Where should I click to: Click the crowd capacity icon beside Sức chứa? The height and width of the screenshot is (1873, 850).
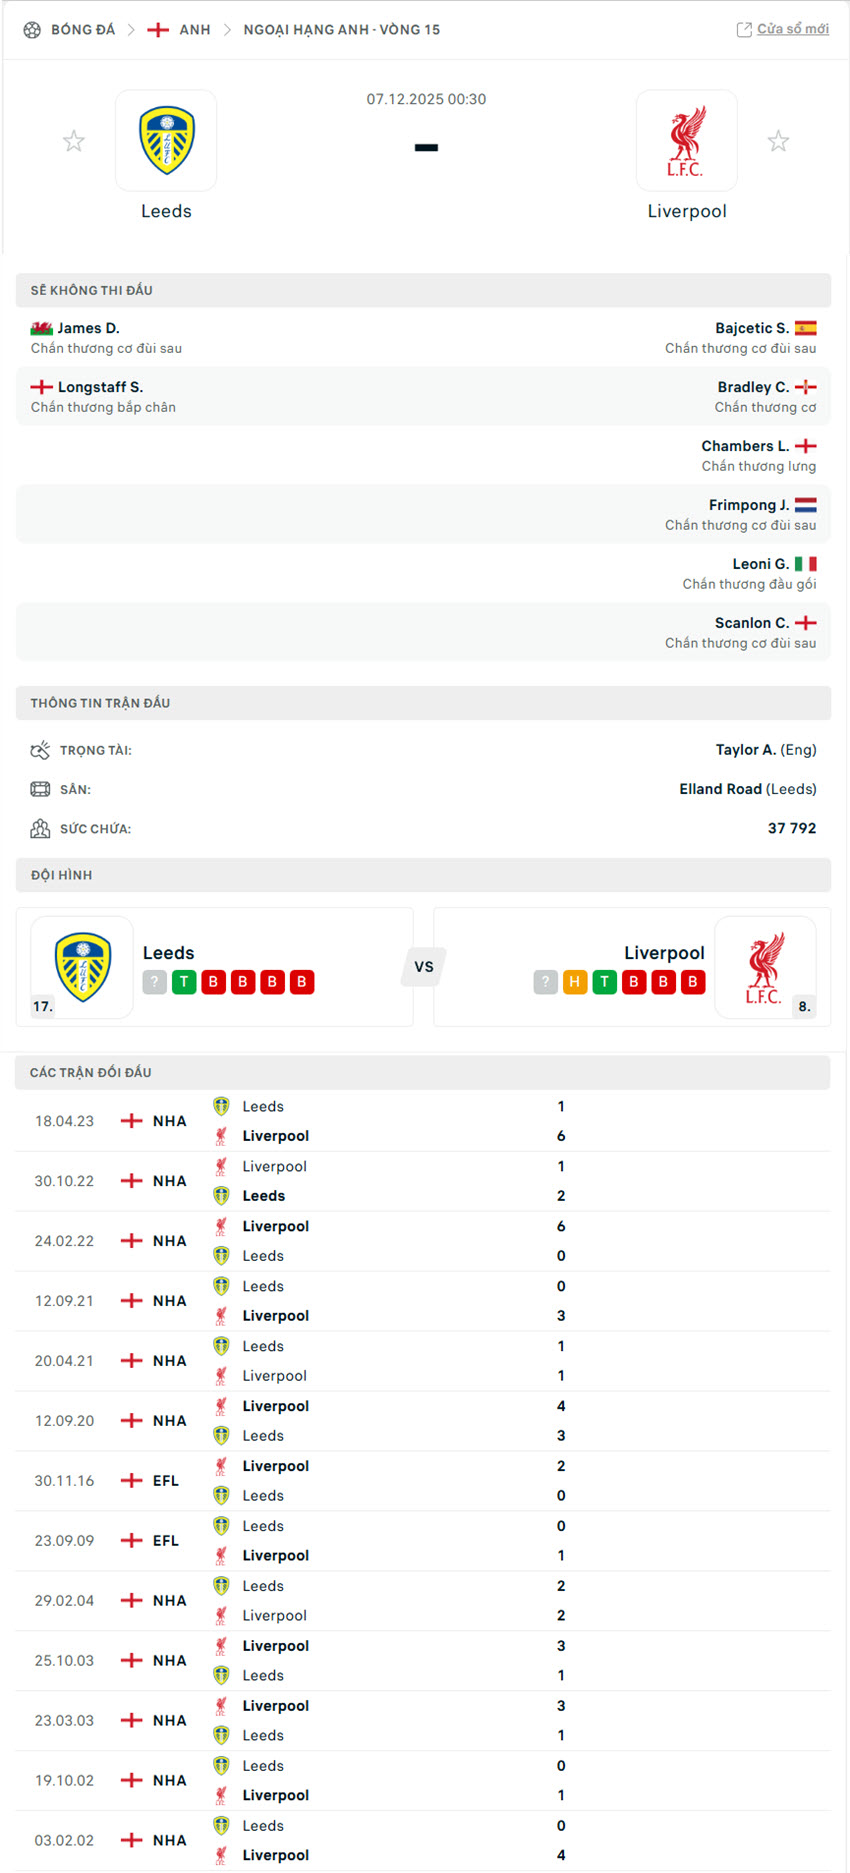[41, 828]
